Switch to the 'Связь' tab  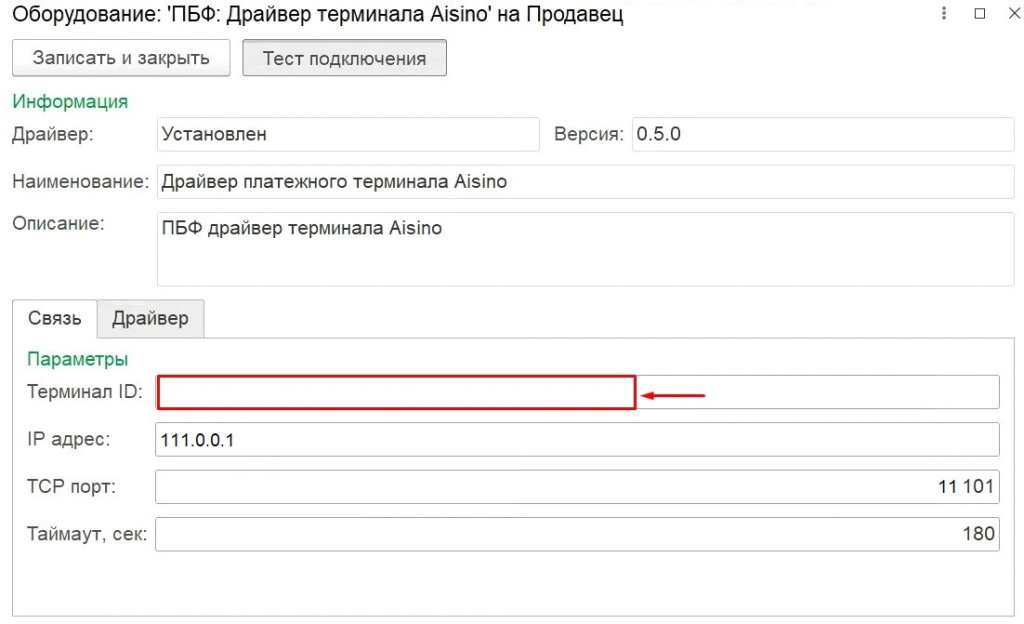point(55,318)
